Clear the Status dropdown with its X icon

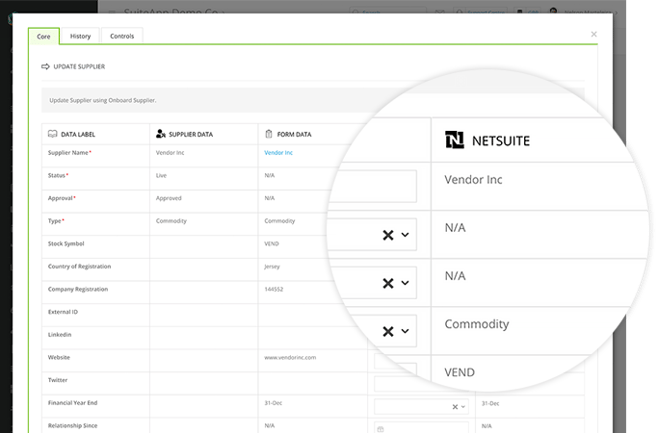pos(388,235)
